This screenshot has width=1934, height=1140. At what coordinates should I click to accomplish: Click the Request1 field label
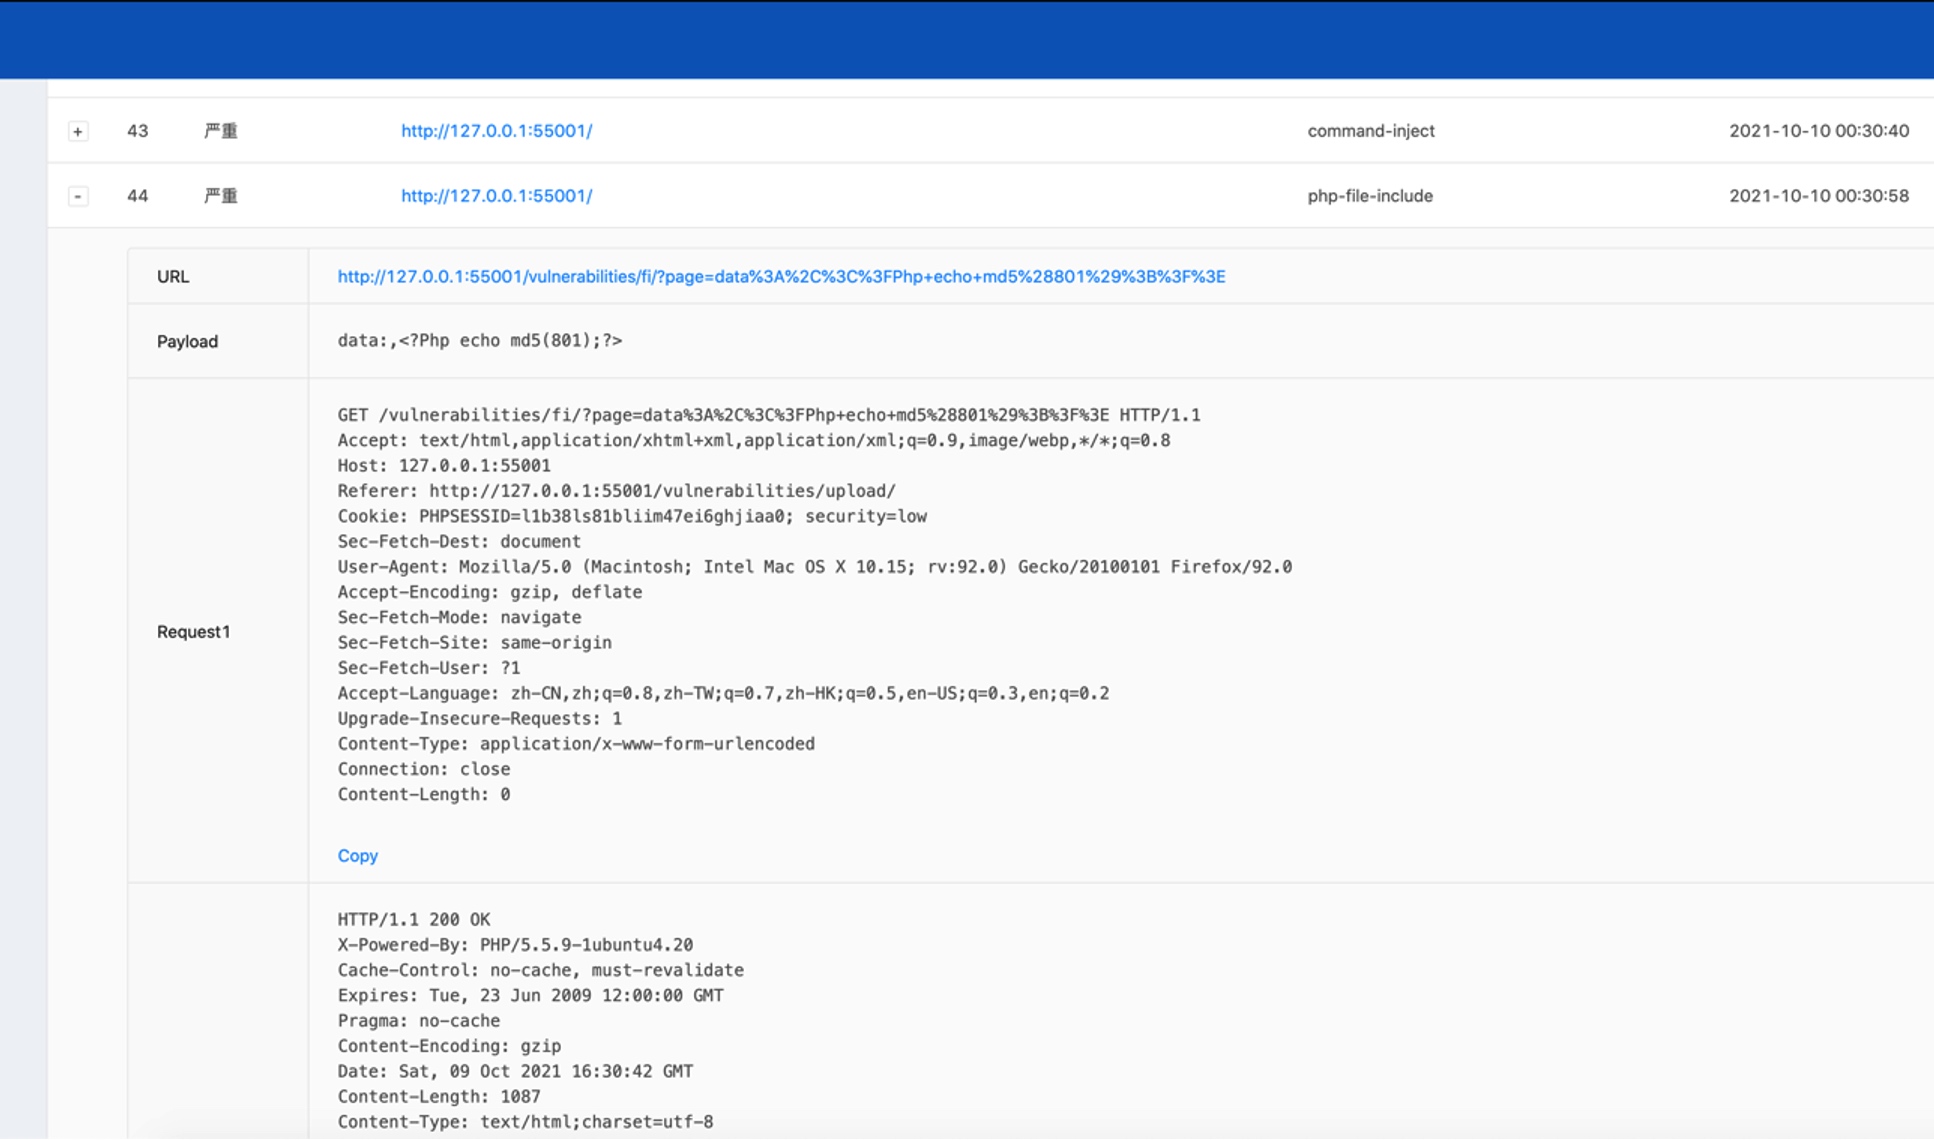[x=193, y=632]
